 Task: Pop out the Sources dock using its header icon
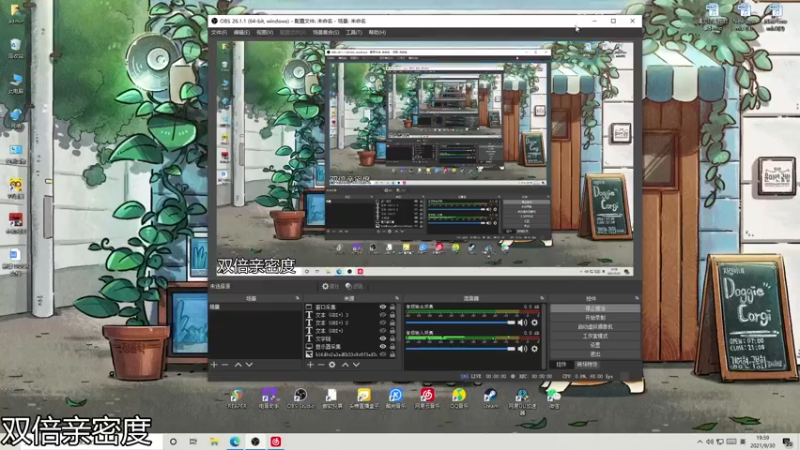396,298
